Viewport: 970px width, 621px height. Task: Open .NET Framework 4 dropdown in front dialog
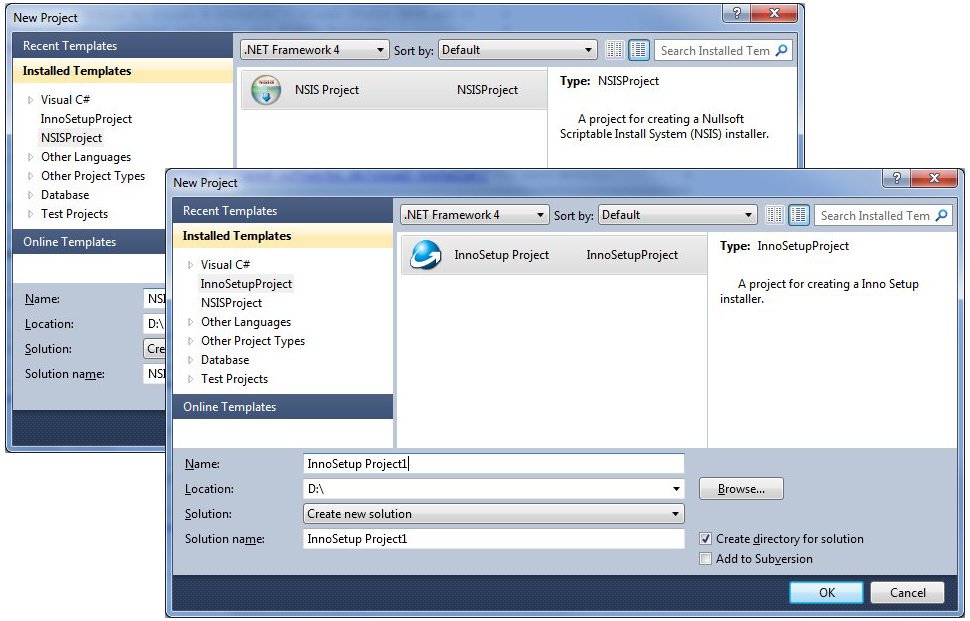point(474,215)
